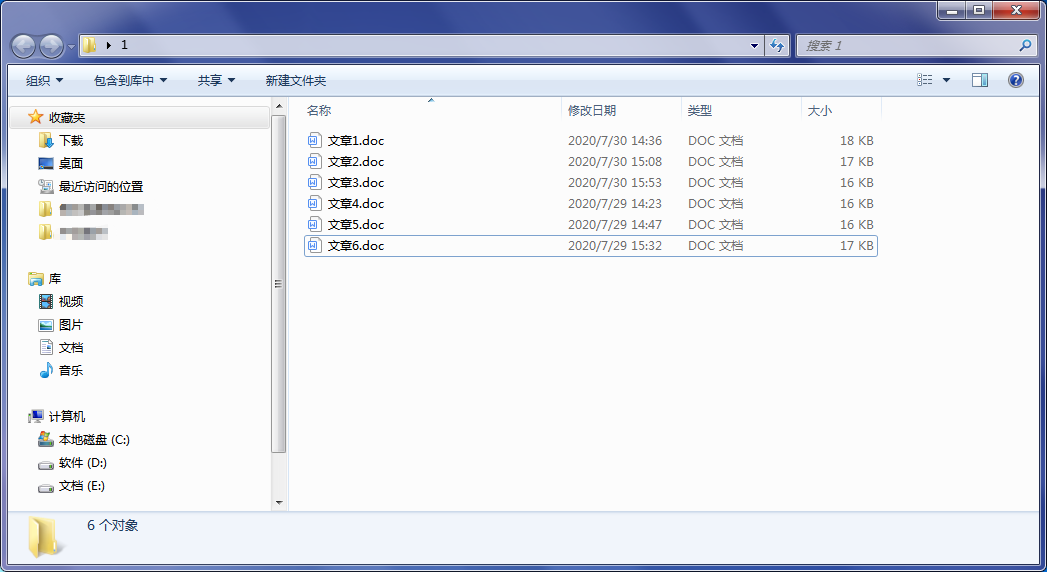Open 软件 (D:) drive
Screen dimensions: 1047x572
(83, 463)
